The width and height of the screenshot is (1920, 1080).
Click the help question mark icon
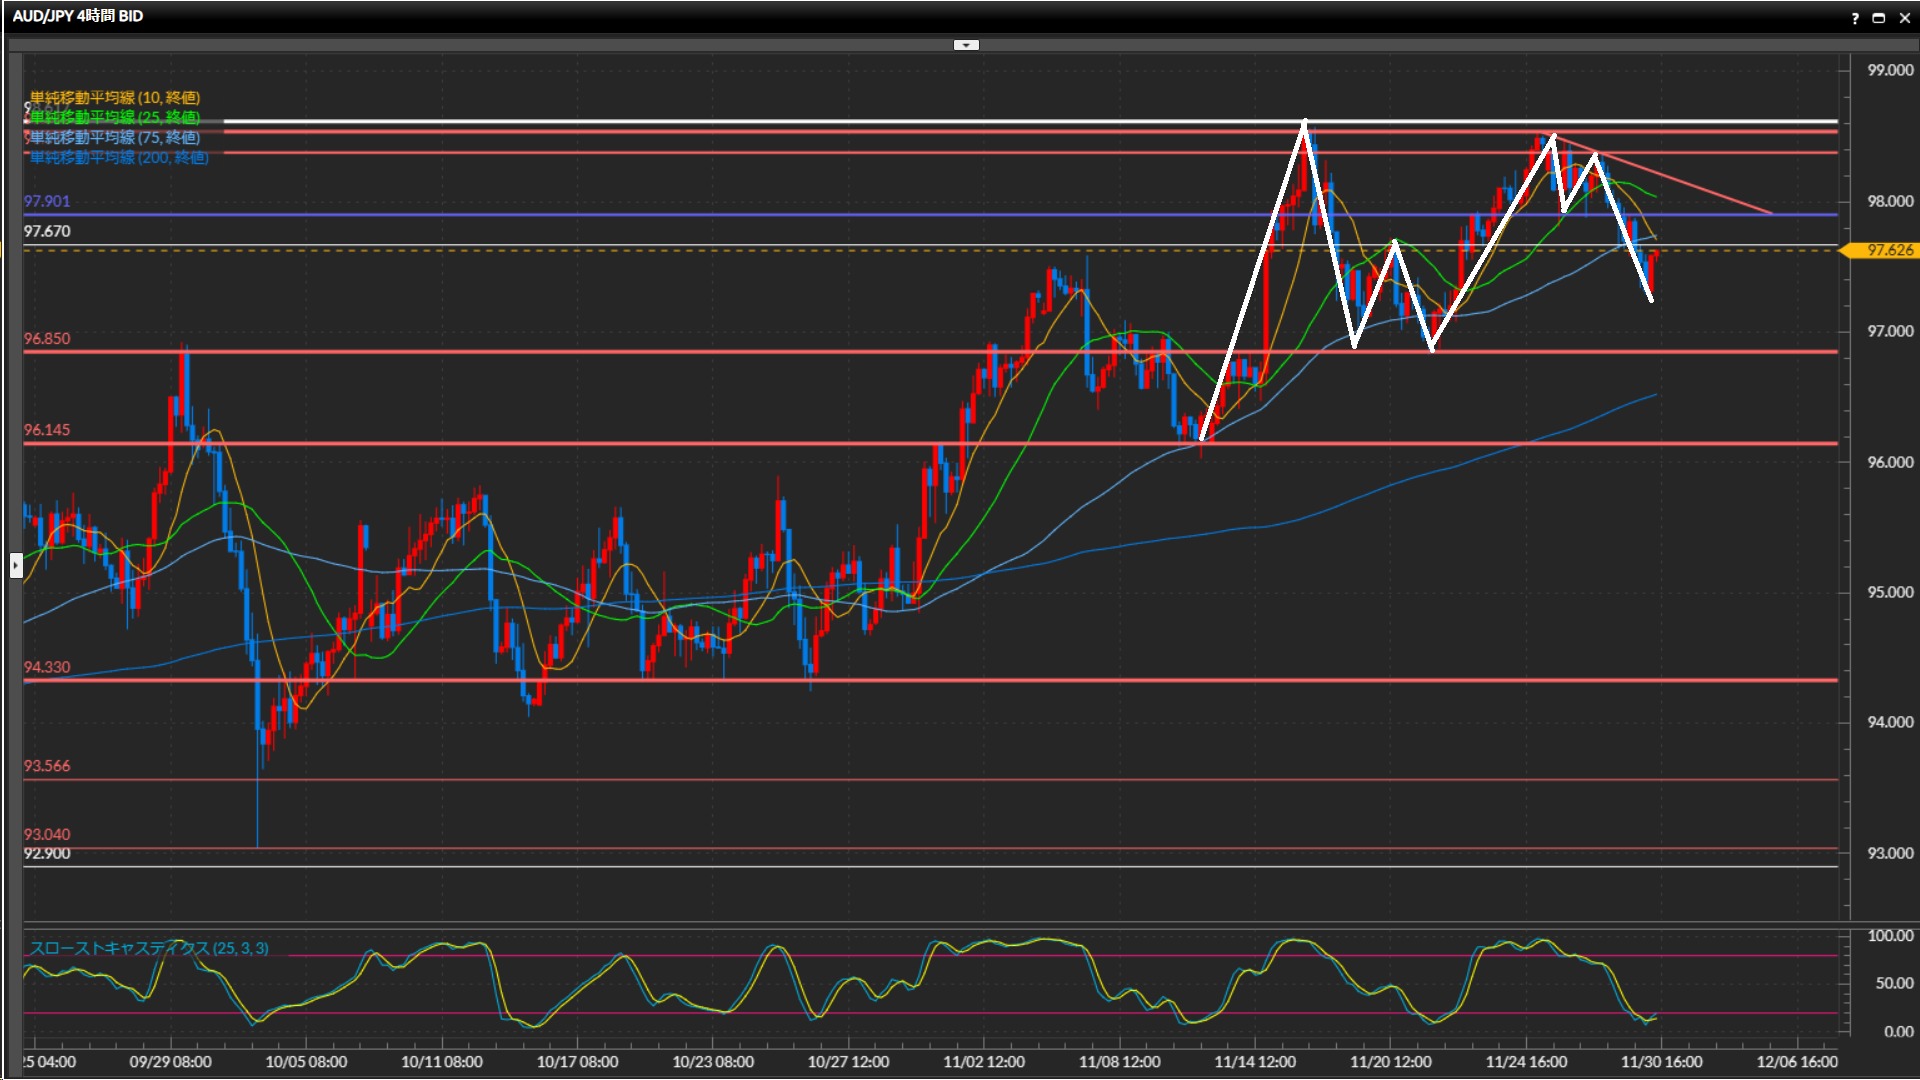tap(1855, 17)
